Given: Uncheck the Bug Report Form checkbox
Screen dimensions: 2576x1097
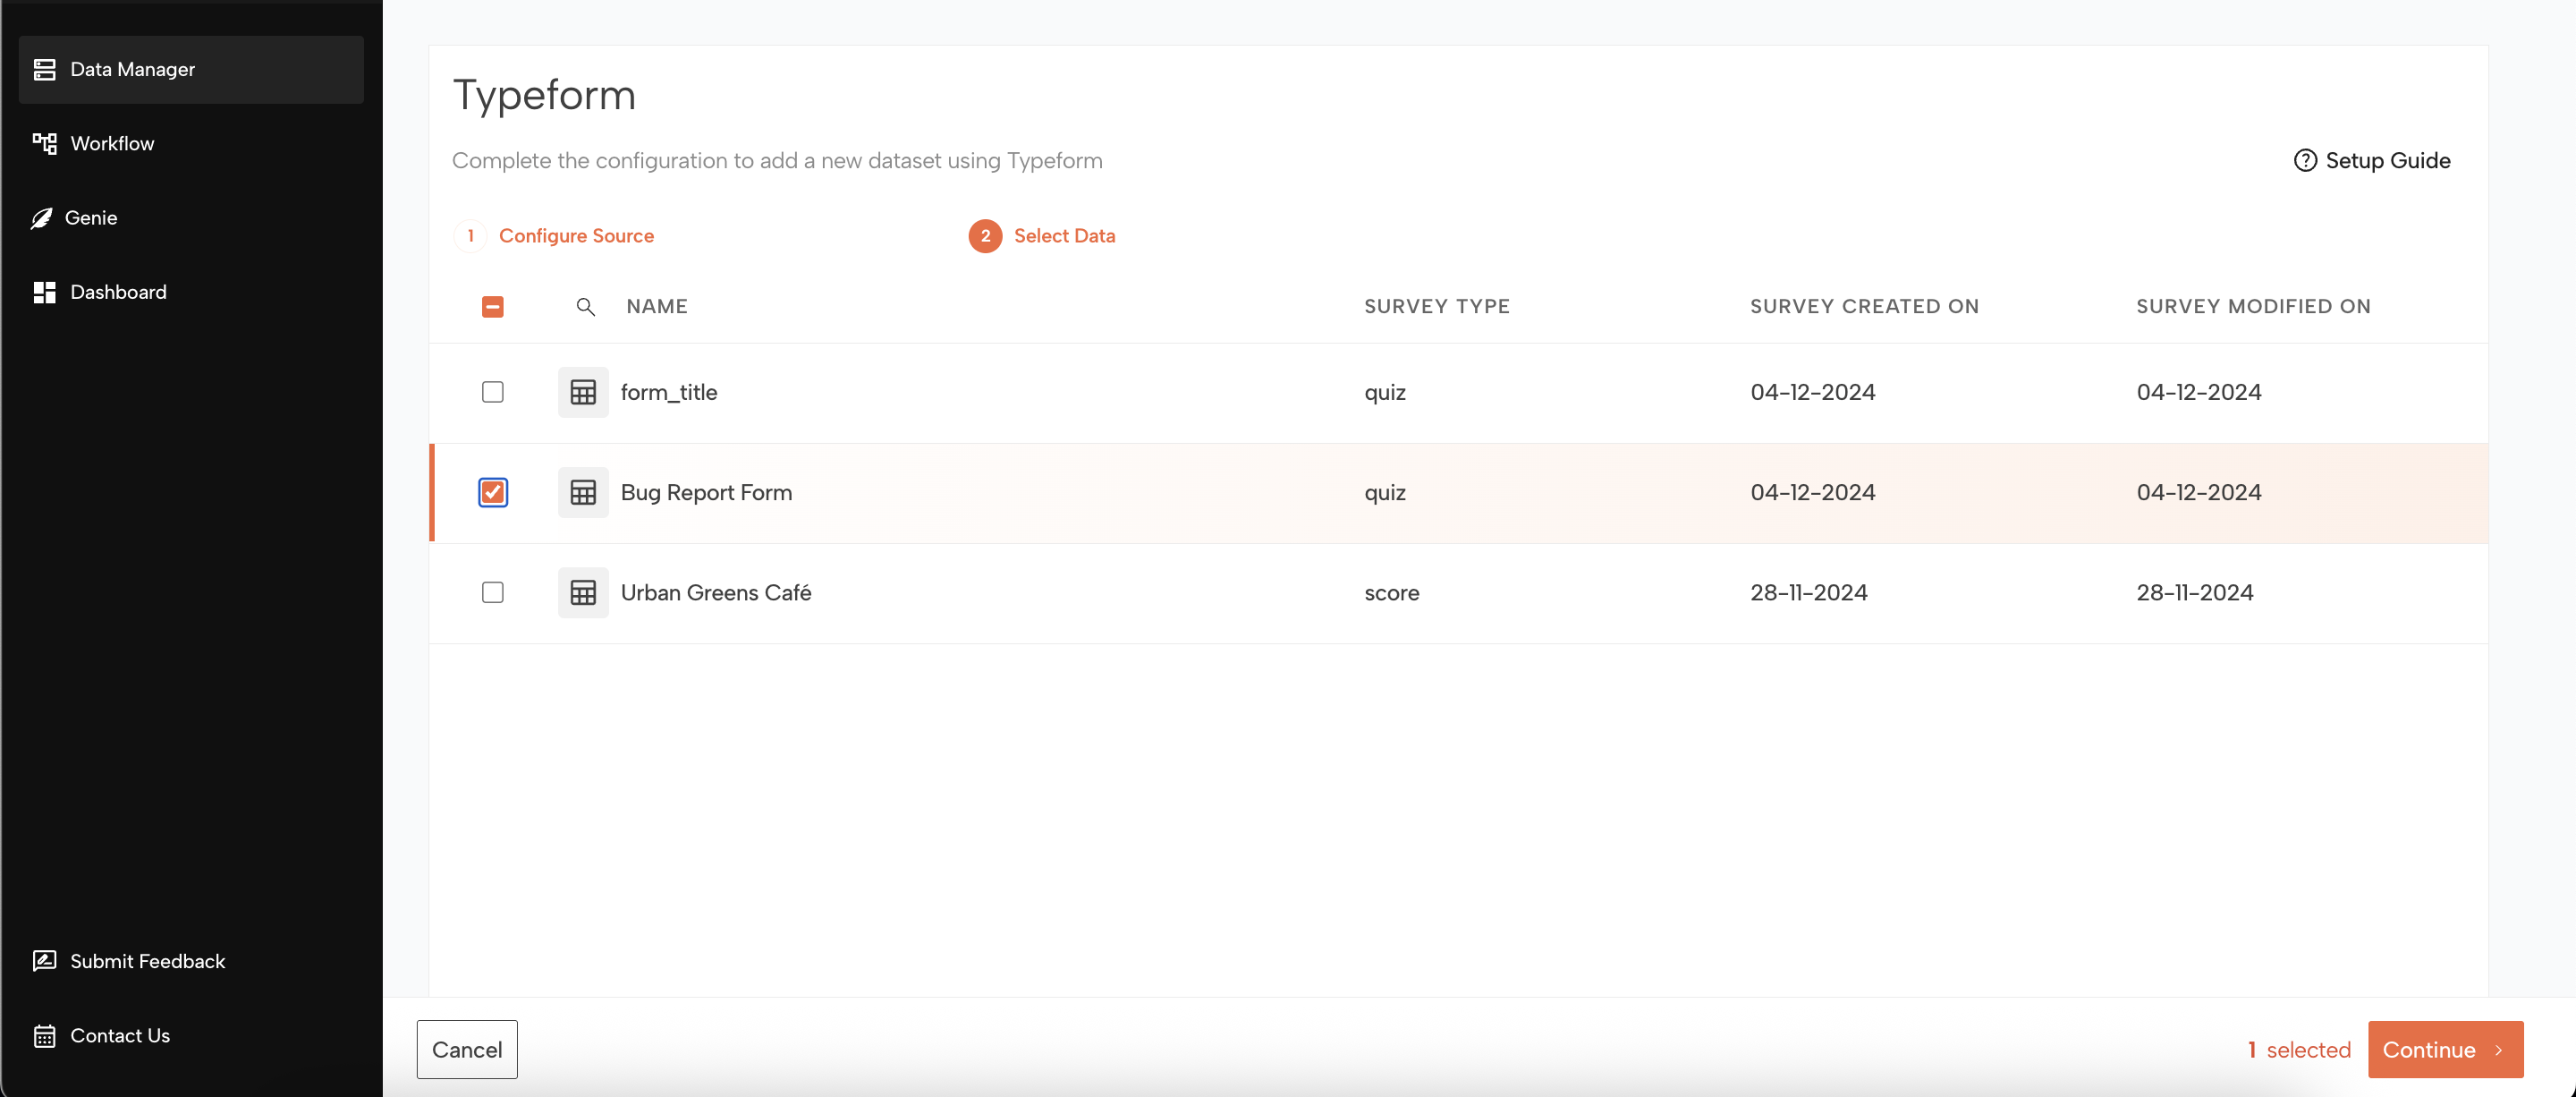Looking at the screenshot, I should [492, 492].
